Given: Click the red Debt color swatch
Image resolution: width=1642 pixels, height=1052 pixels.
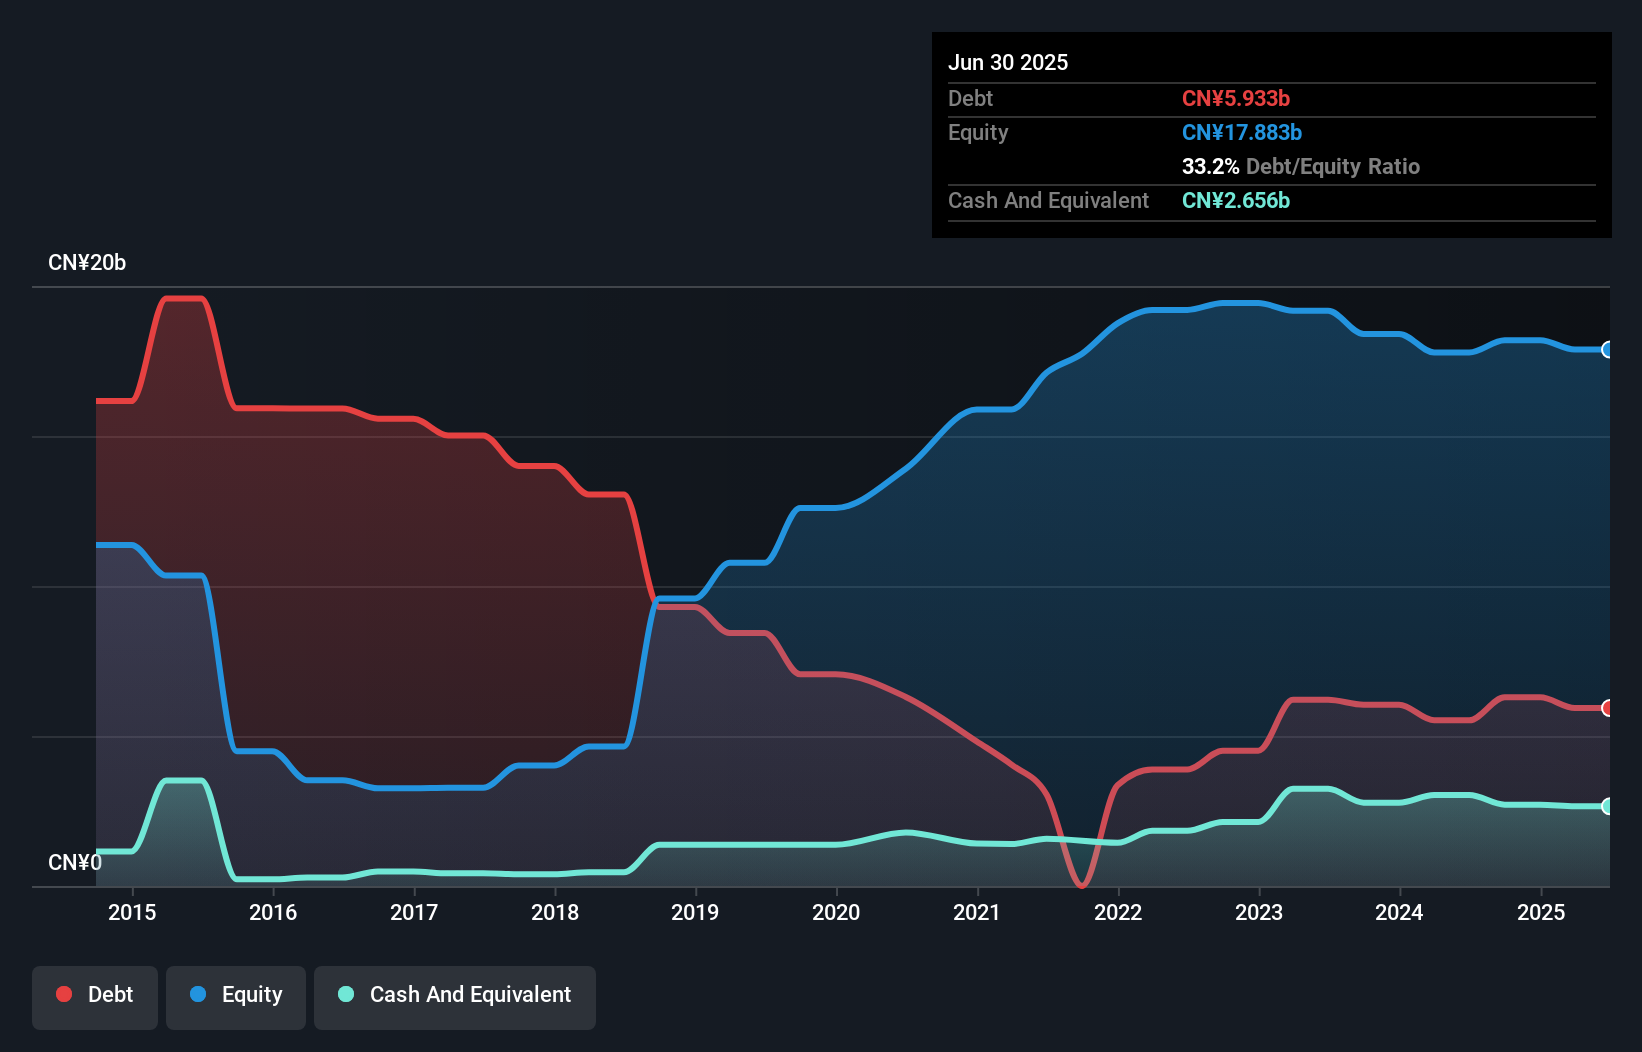Looking at the screenshot, I should 64,994.
